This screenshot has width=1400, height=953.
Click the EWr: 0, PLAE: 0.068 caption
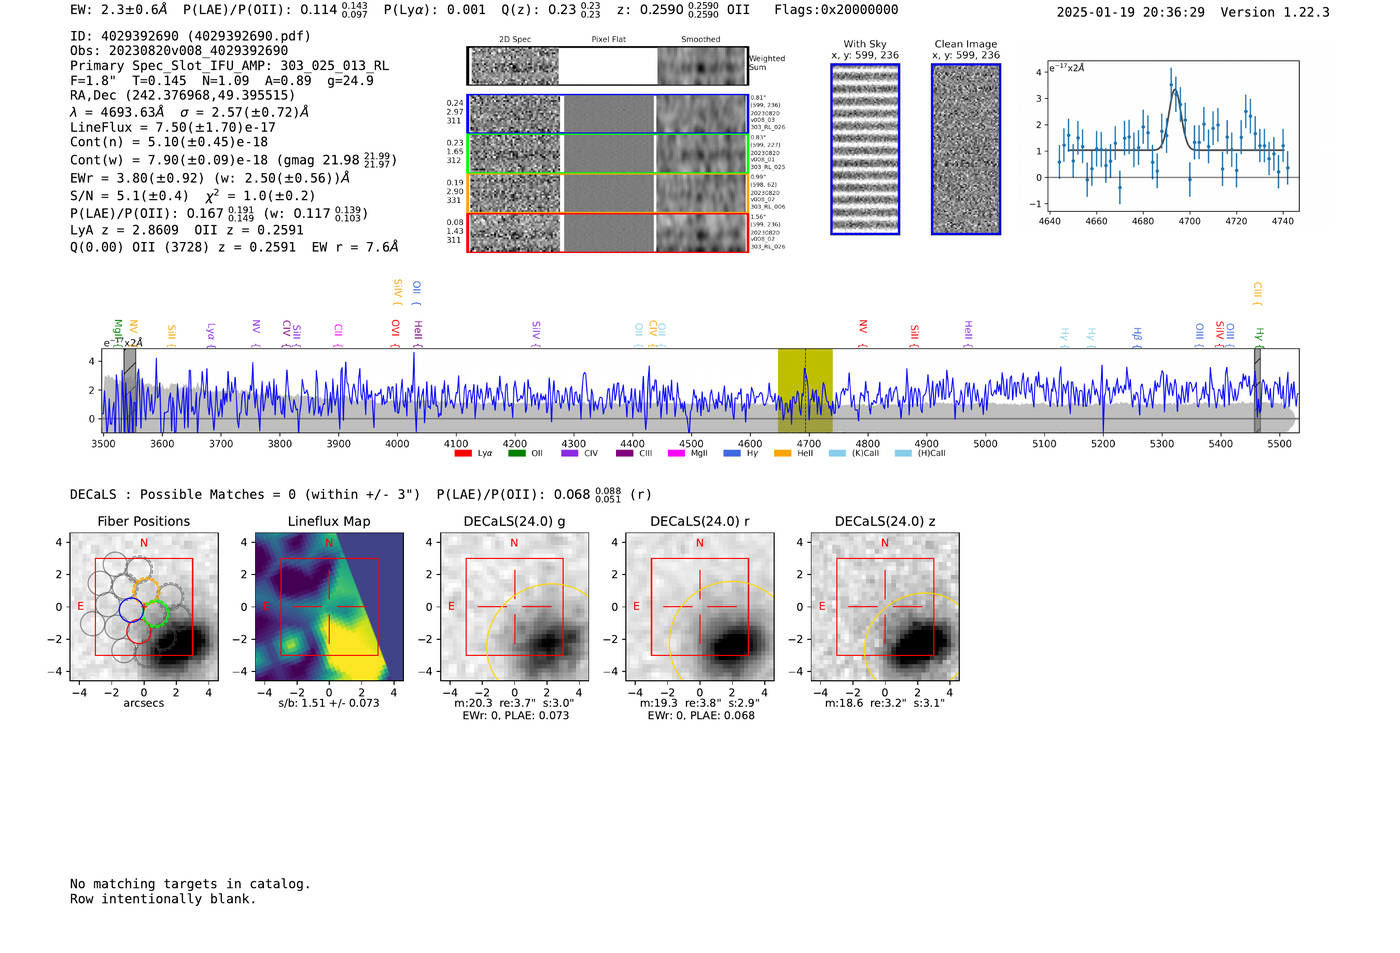[701, 716]
